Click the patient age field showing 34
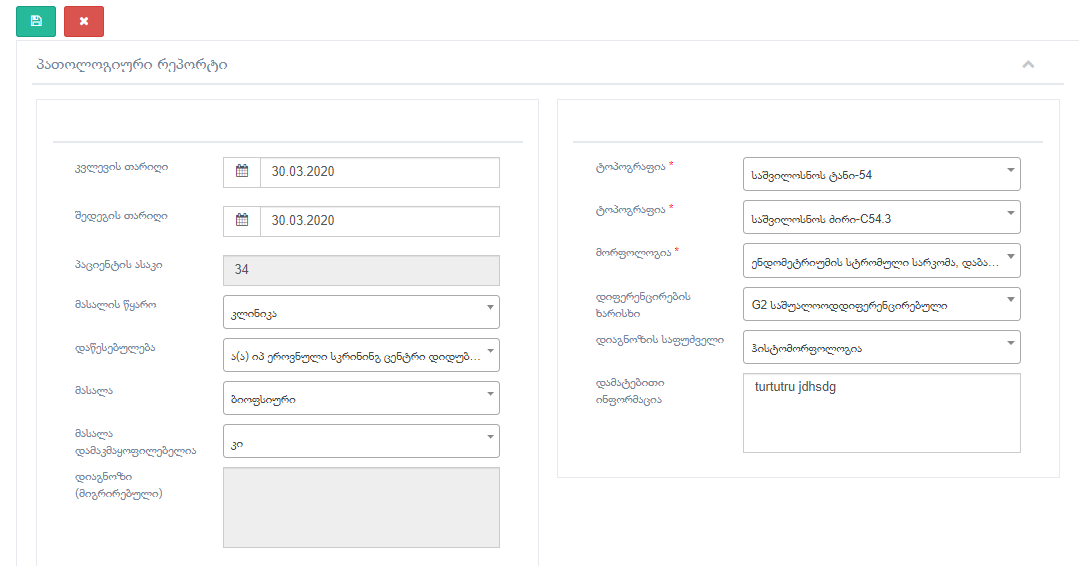This screenshot has height=566, width=1079. (x=361, y=270)
